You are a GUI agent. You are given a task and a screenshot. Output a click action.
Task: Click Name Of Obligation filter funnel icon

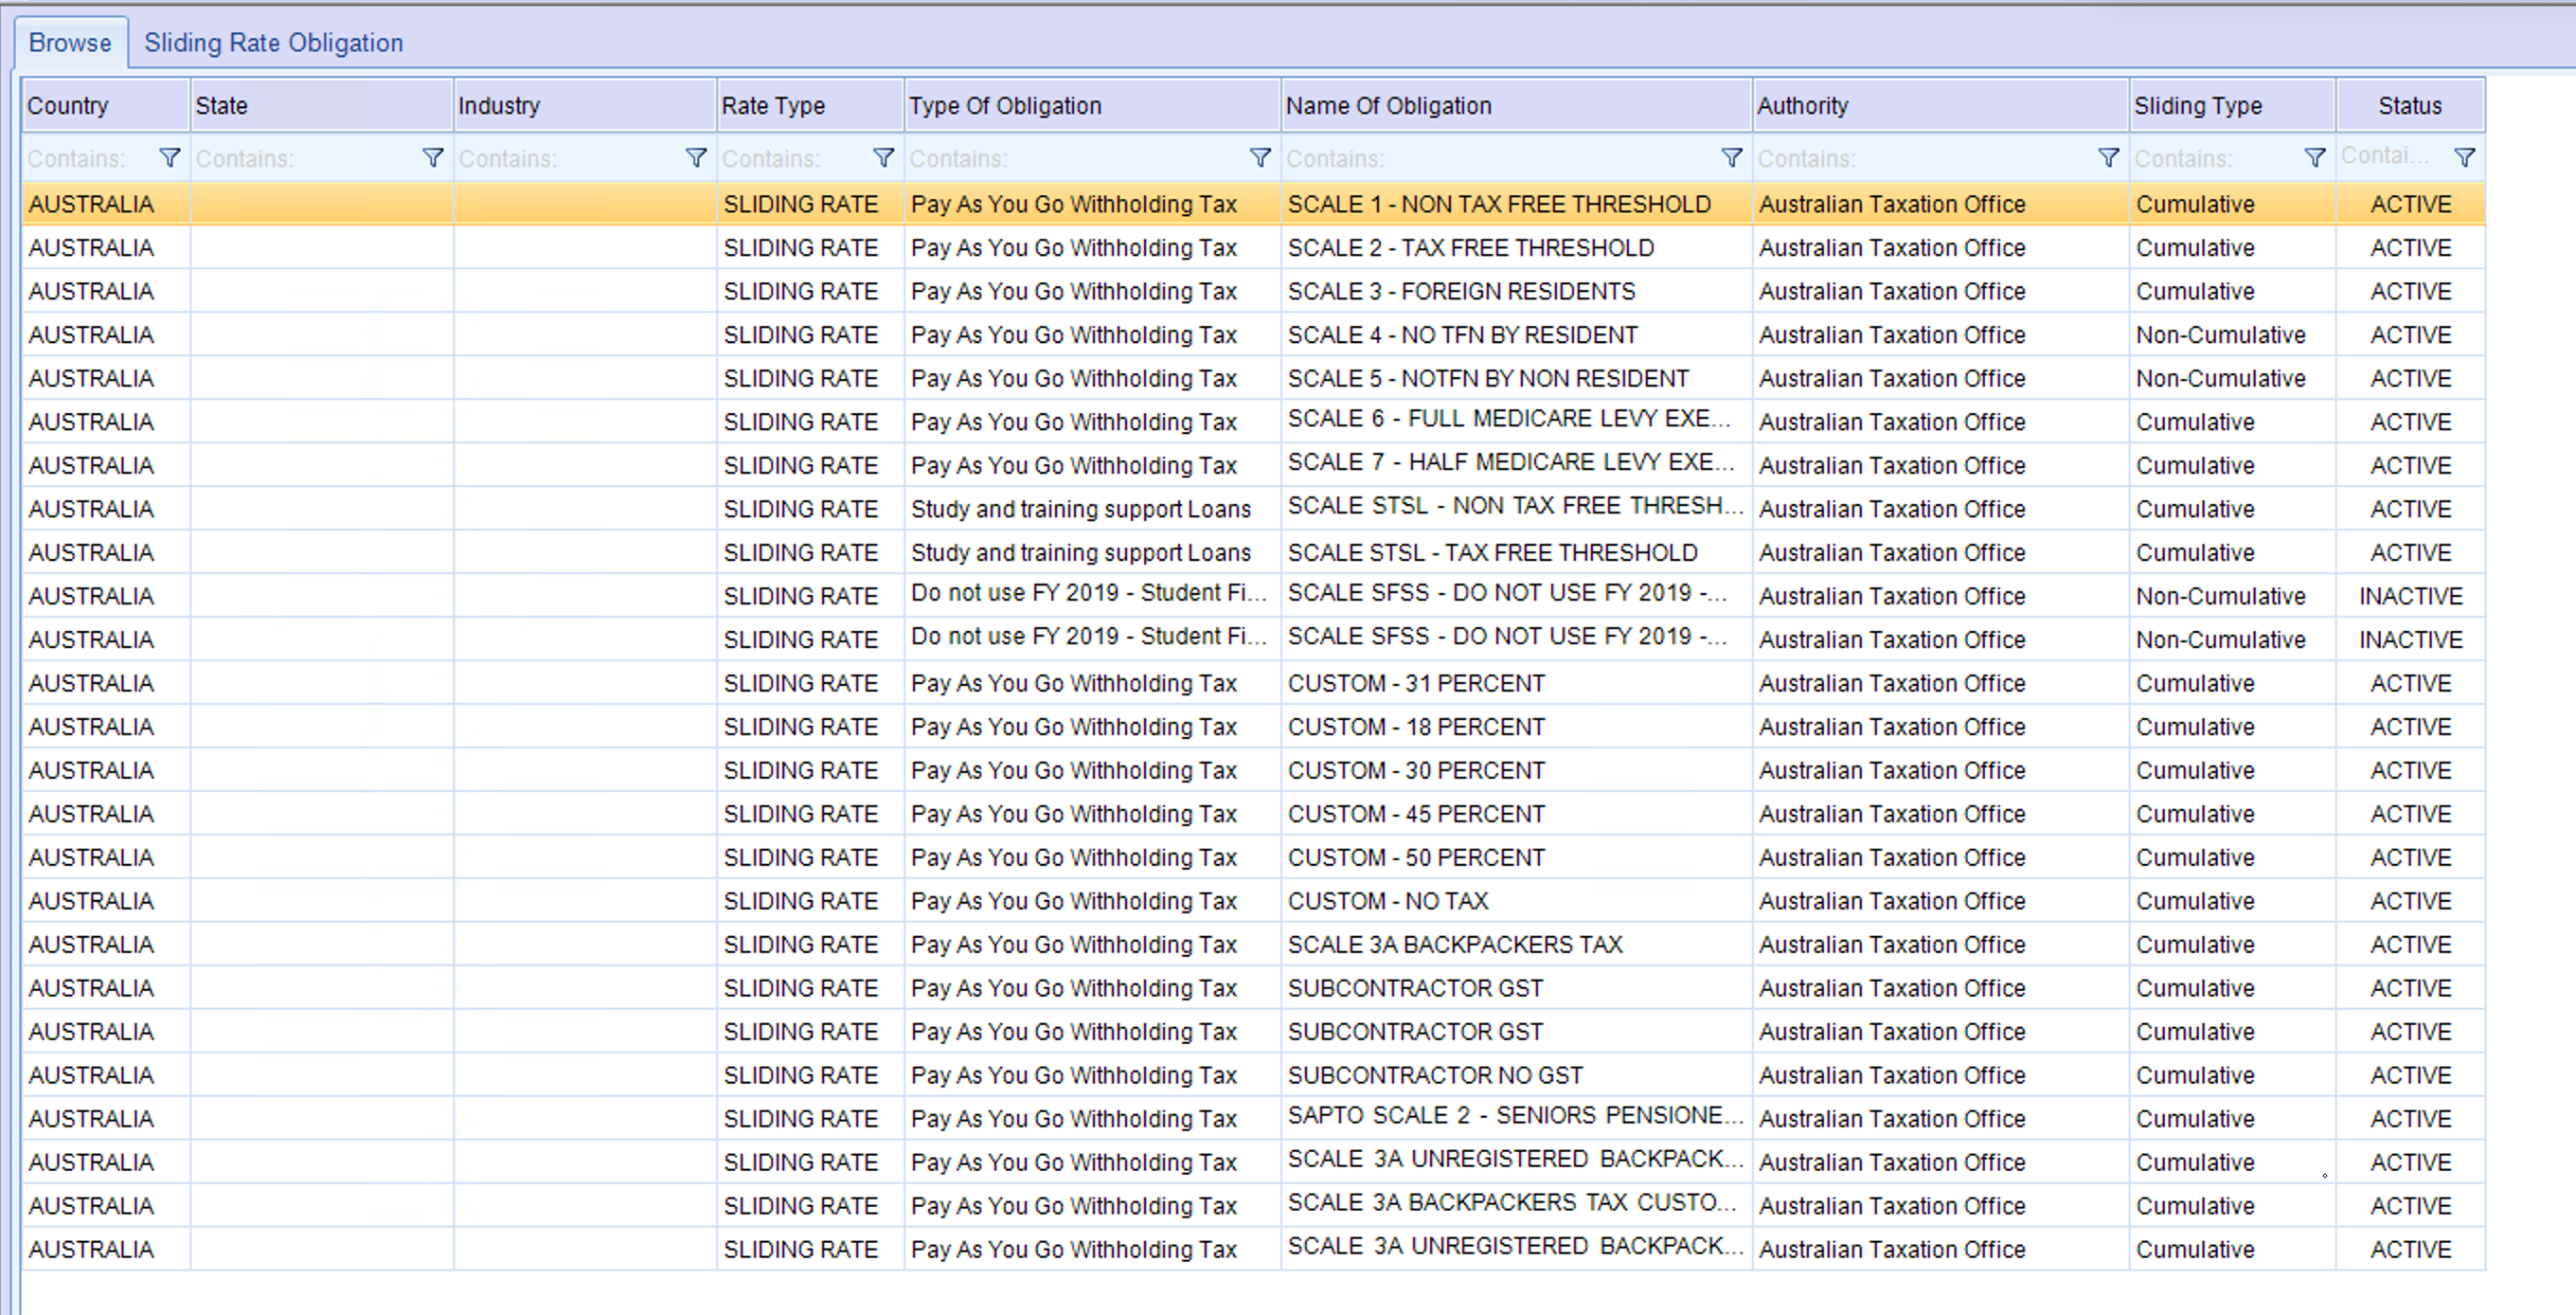coord(1731,158)
